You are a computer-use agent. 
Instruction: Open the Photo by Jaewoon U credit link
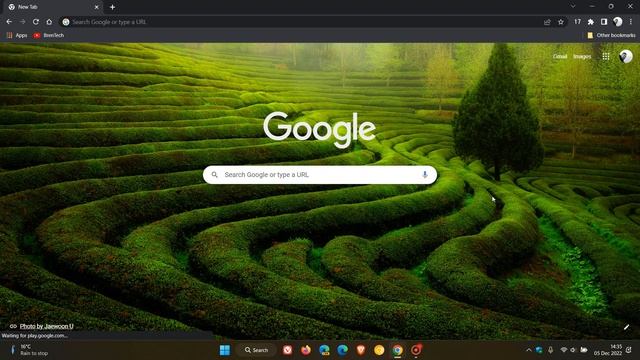tap(46, 326)
